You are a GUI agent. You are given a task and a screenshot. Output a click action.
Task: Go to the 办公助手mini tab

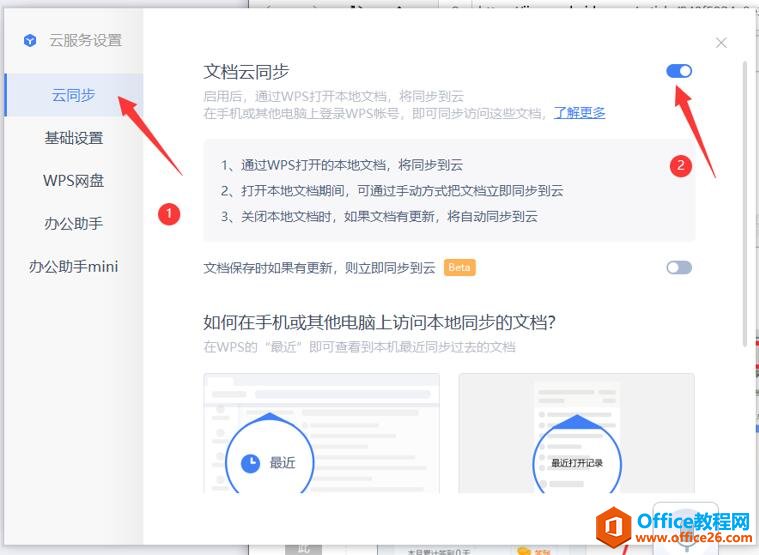pyautogui.click(x=74, y=267)
